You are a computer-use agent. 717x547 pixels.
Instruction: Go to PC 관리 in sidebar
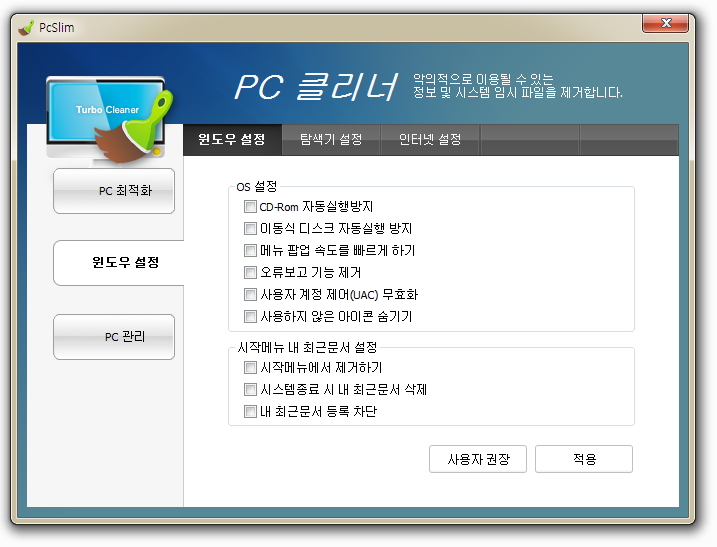114,337
